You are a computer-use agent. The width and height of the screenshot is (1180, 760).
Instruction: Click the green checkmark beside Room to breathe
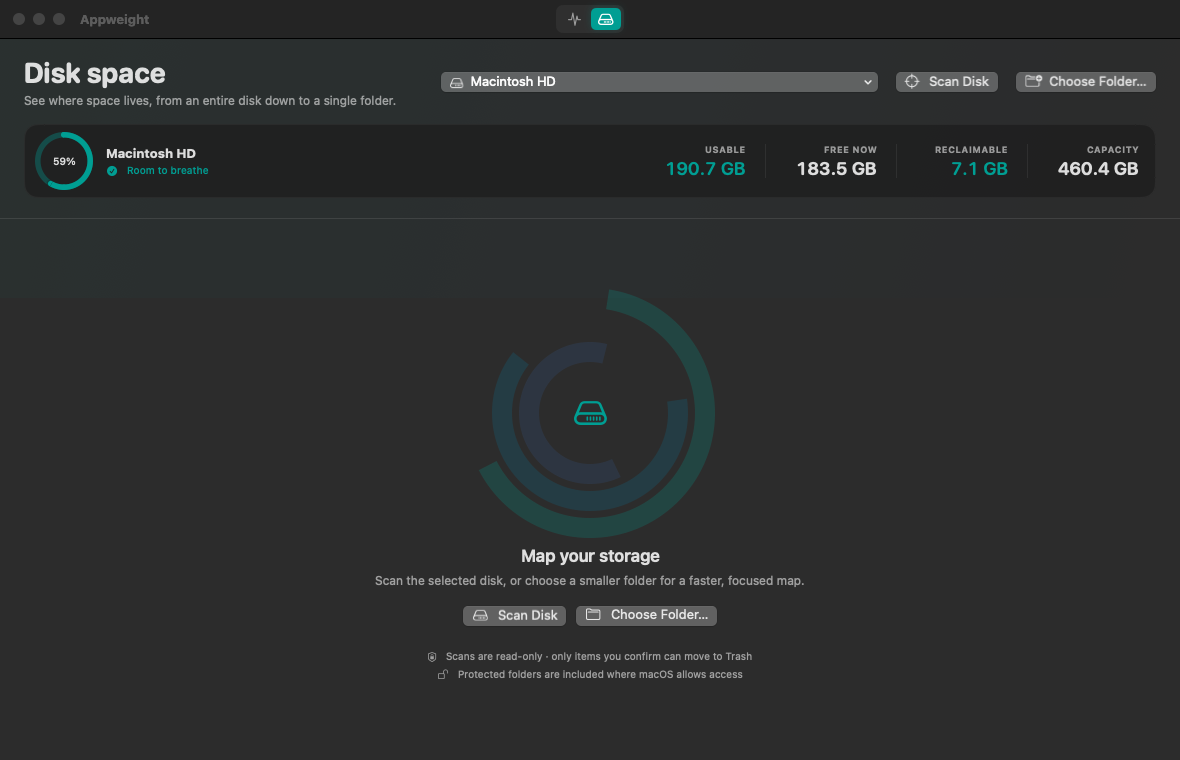tap(112, 171)
